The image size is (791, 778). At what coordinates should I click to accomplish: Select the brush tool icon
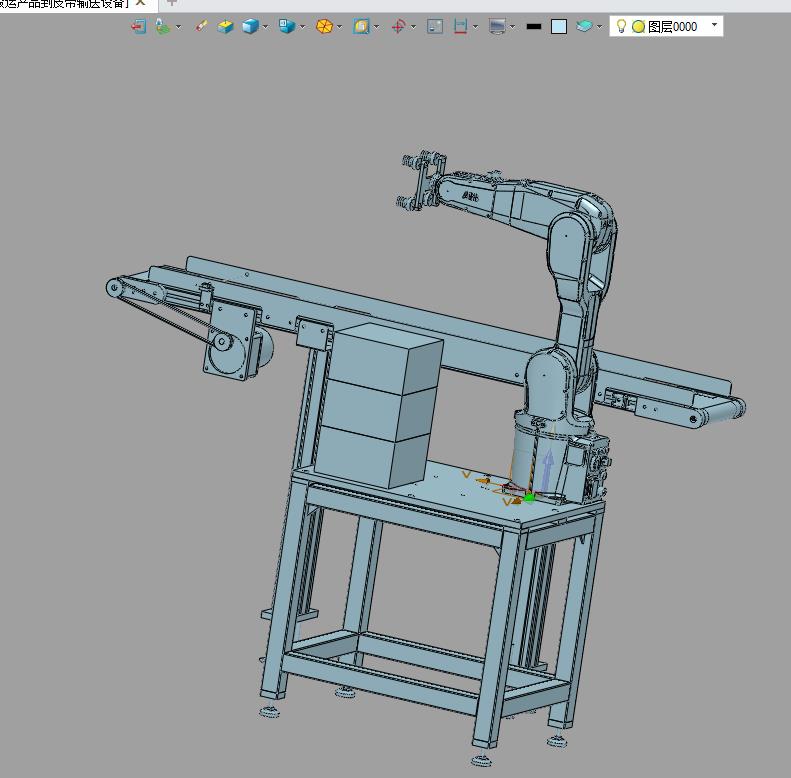coord(201,26)
